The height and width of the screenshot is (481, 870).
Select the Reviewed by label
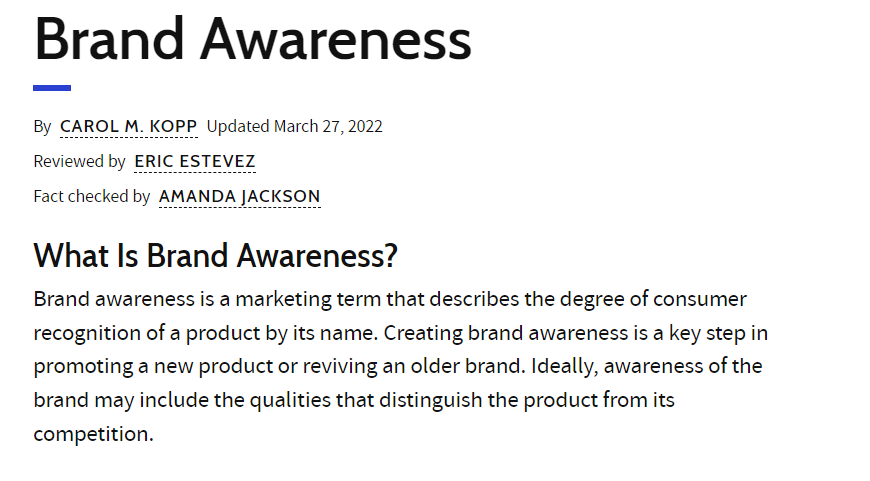pyautogui.click(x=79, y=161)
